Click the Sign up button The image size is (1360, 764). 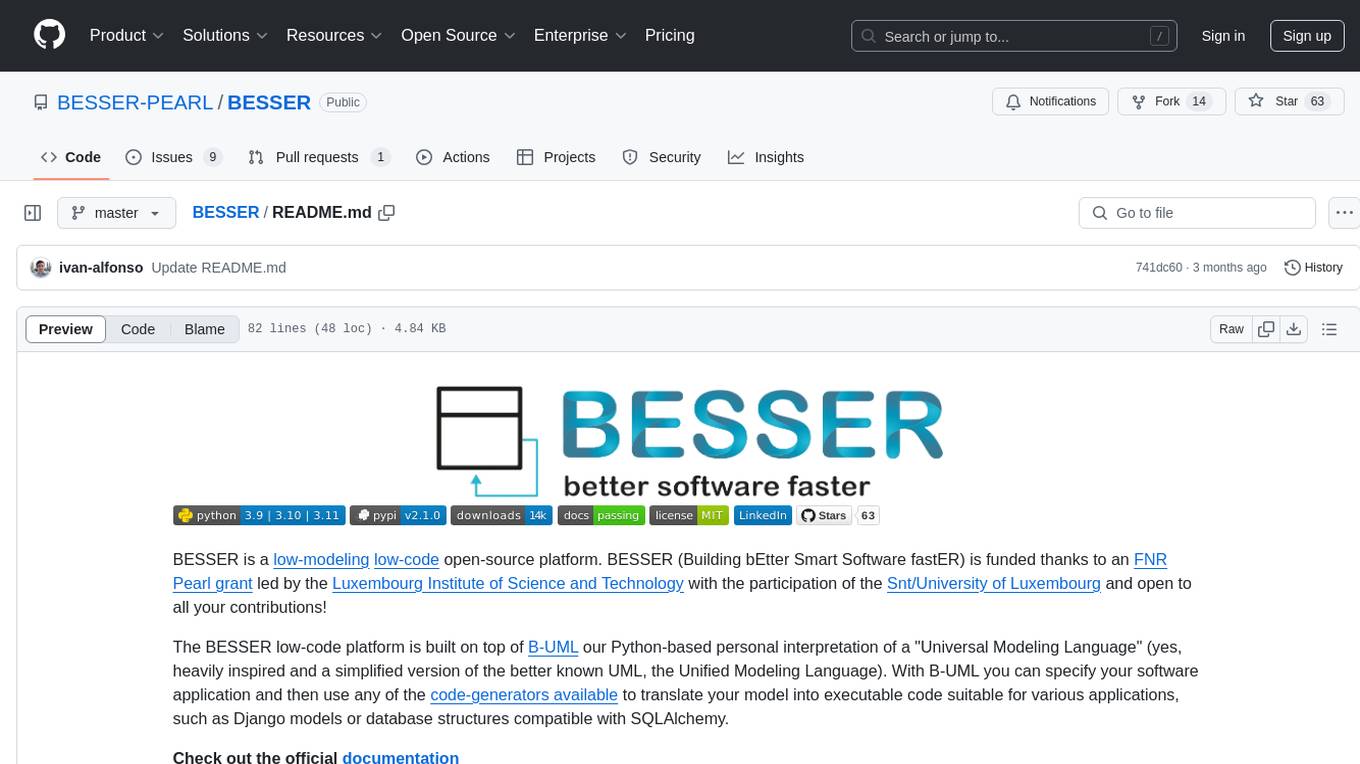[x=1306, y=36]
